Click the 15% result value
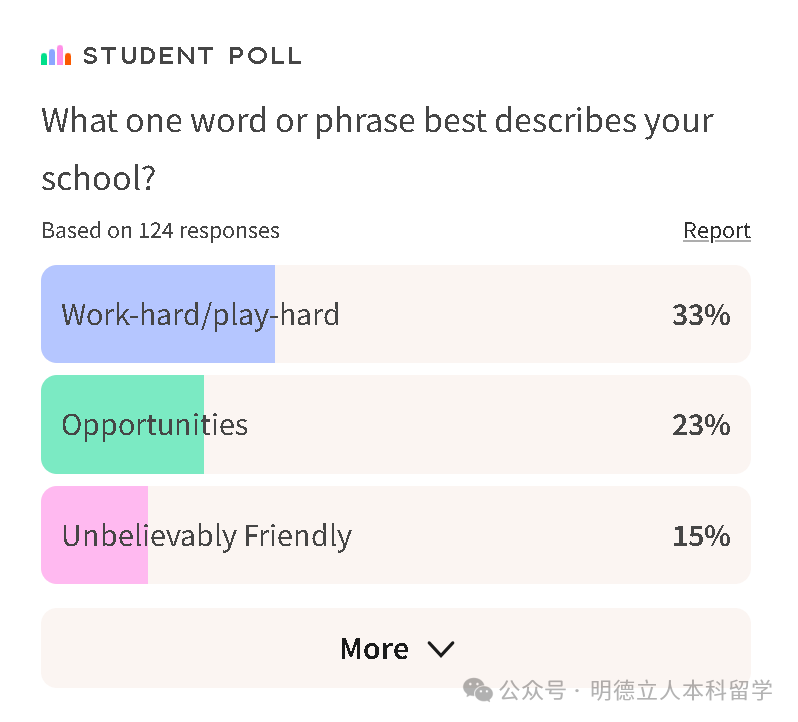 tap(701, 536)
